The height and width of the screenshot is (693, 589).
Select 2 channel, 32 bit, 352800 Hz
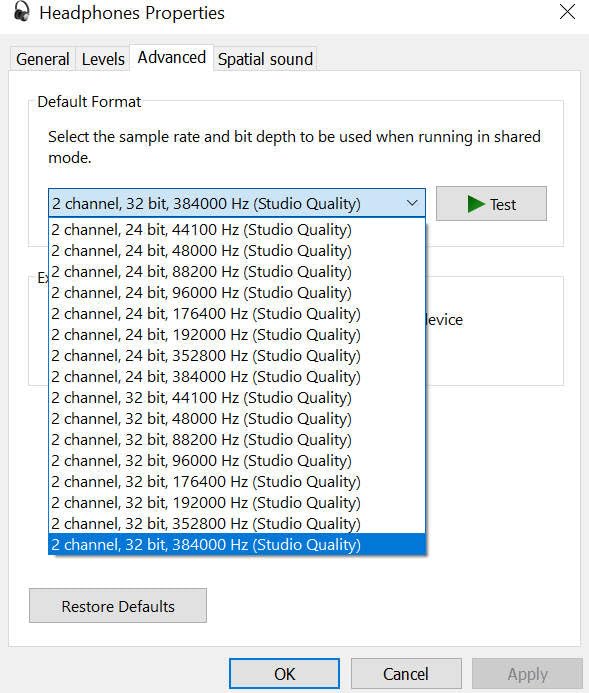coord(237,524)
